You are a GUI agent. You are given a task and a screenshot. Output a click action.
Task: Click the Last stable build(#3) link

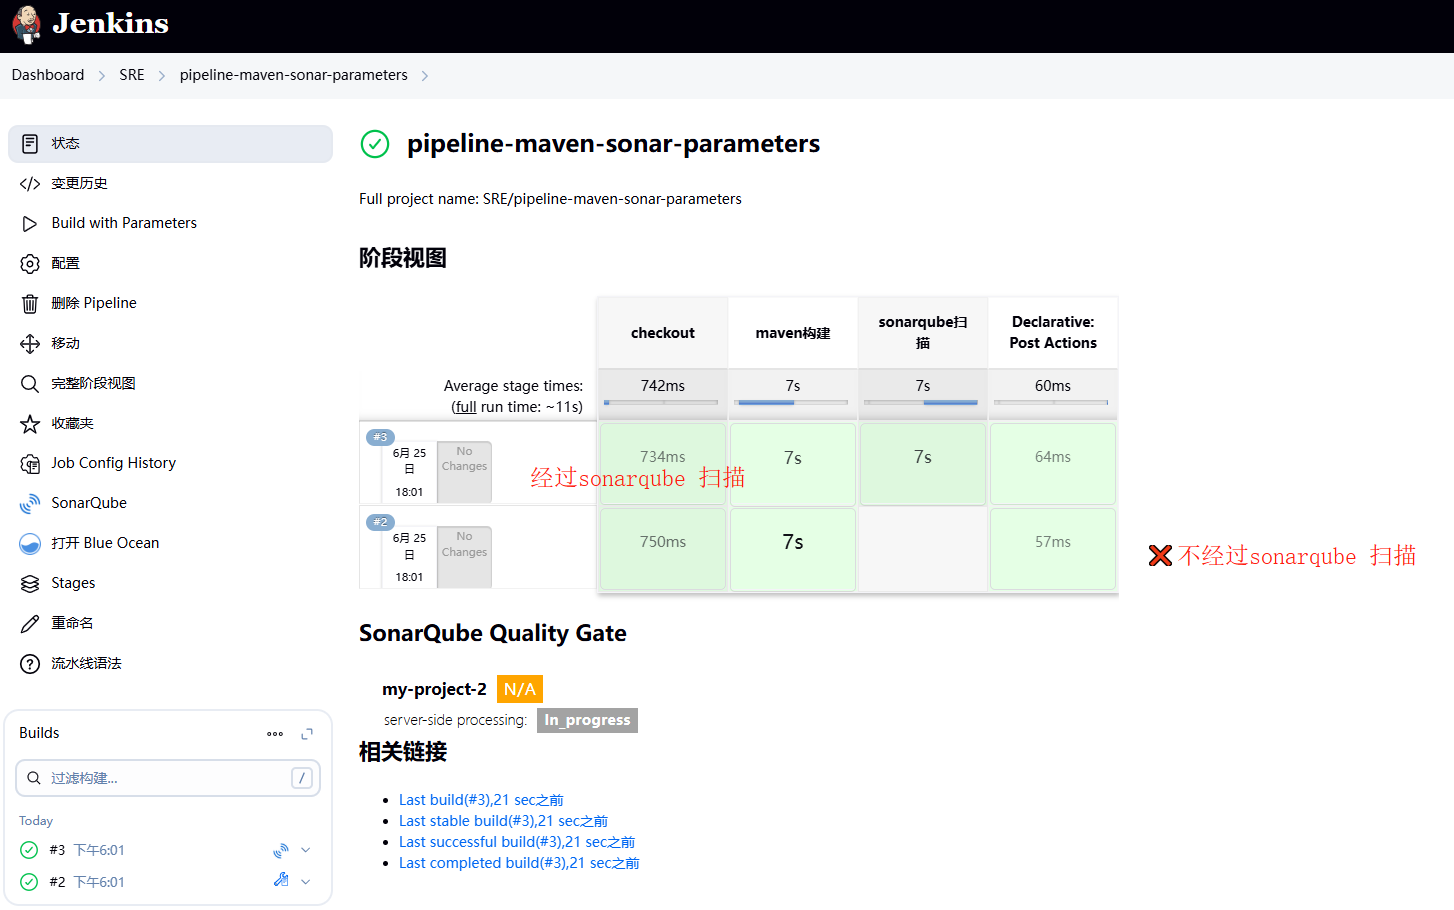coord(503,821)
